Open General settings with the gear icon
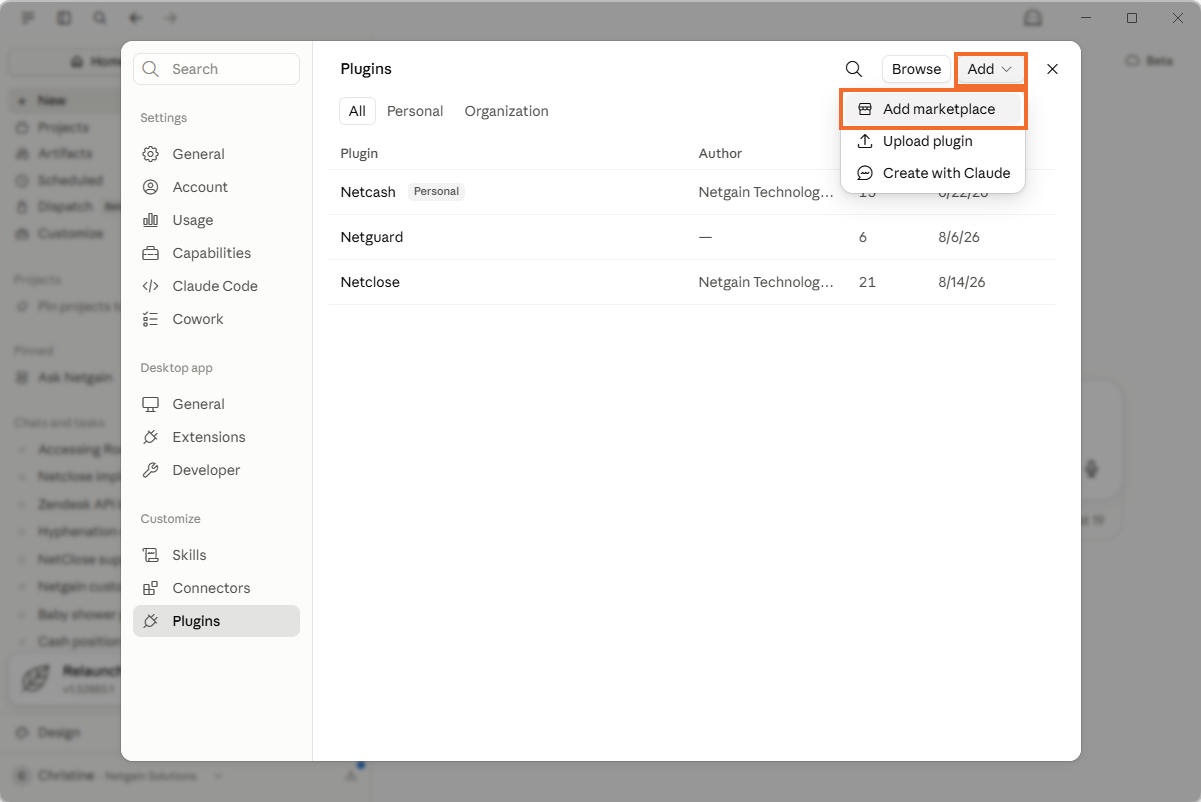1201x802 pixels. pos(150,154)
